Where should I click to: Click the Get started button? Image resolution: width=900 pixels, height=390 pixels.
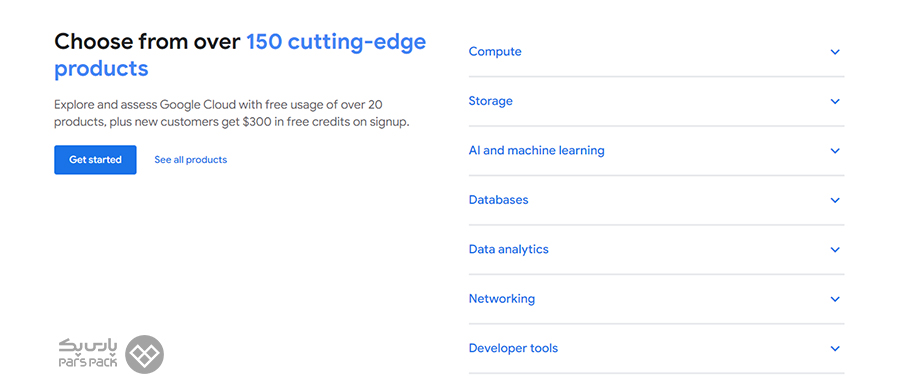coord(95,160)
